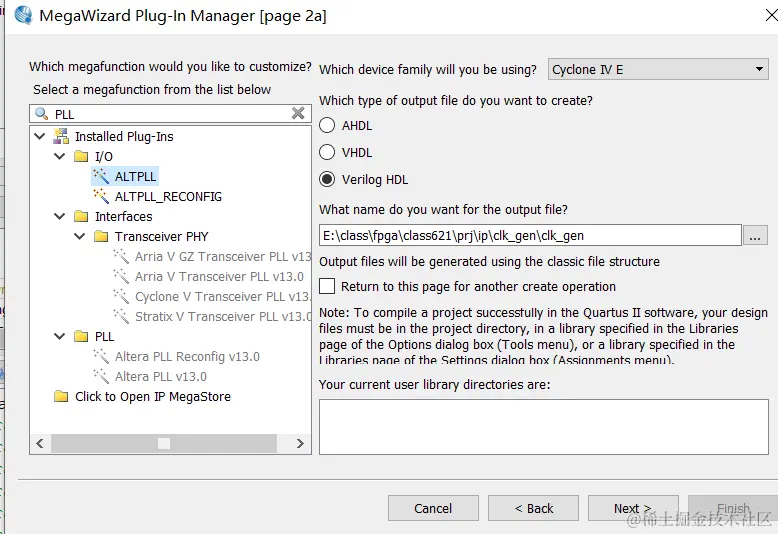This screenshot has width=778, height=534.
Task: Click the Altera PLL v13.0 wand icon
Action: point(101,376)
